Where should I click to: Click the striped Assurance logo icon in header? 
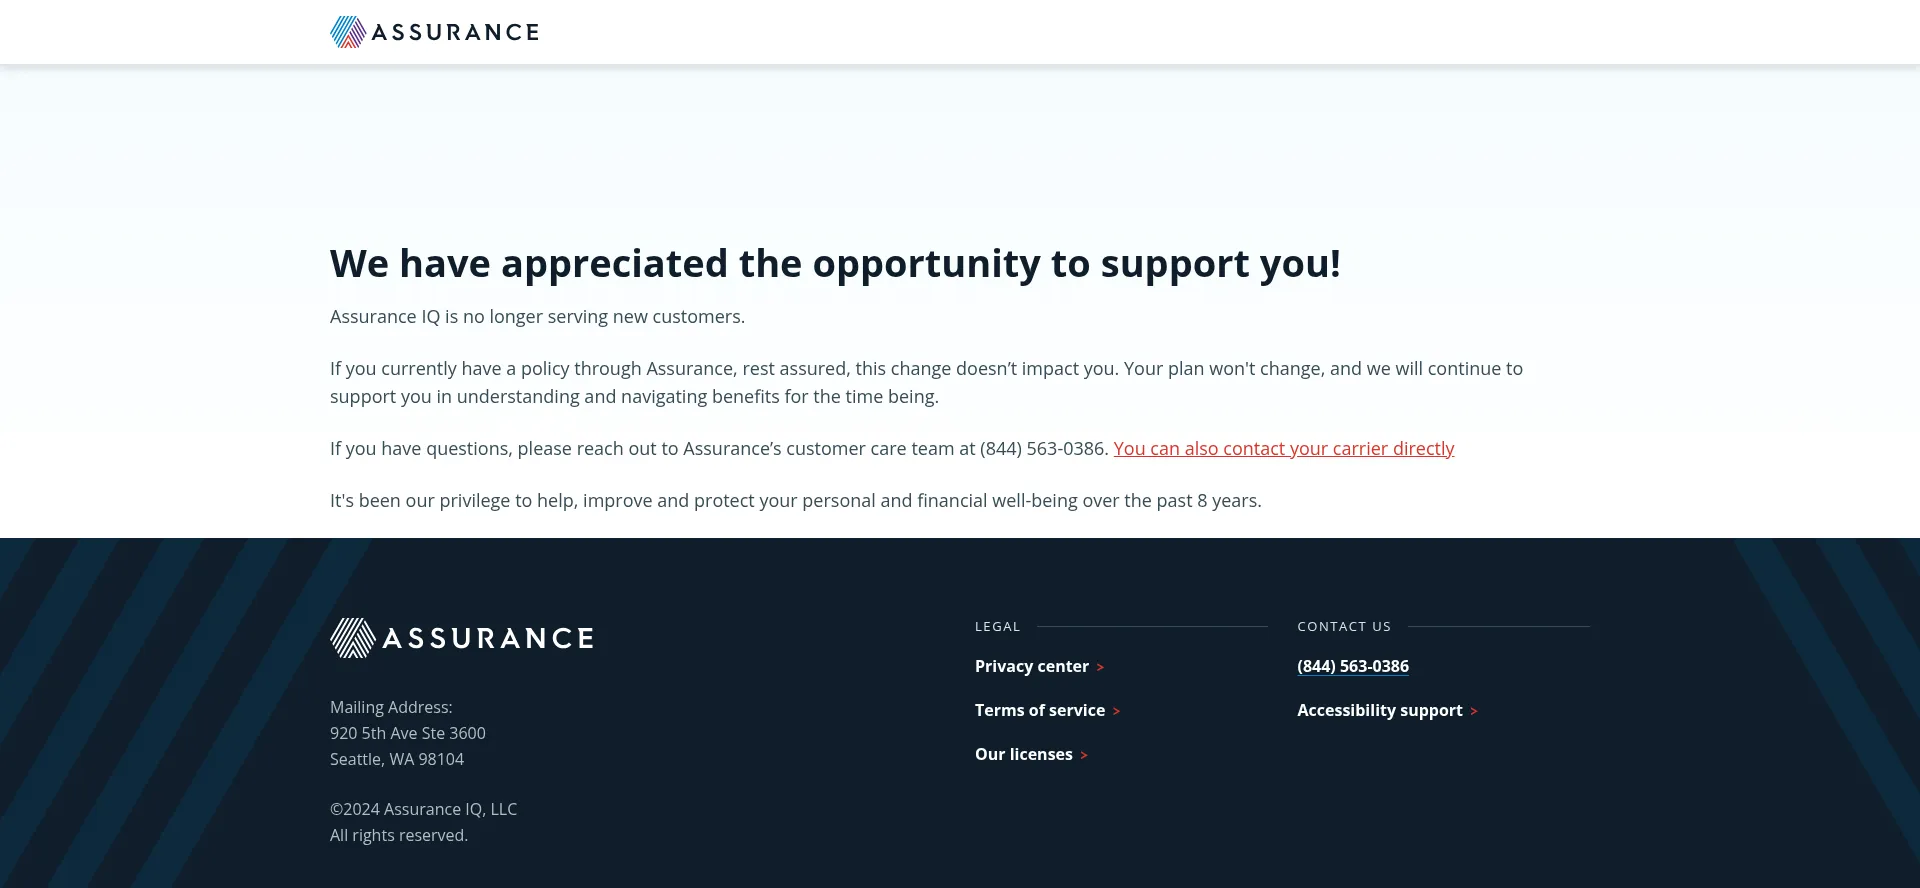(x=347, y=32)
